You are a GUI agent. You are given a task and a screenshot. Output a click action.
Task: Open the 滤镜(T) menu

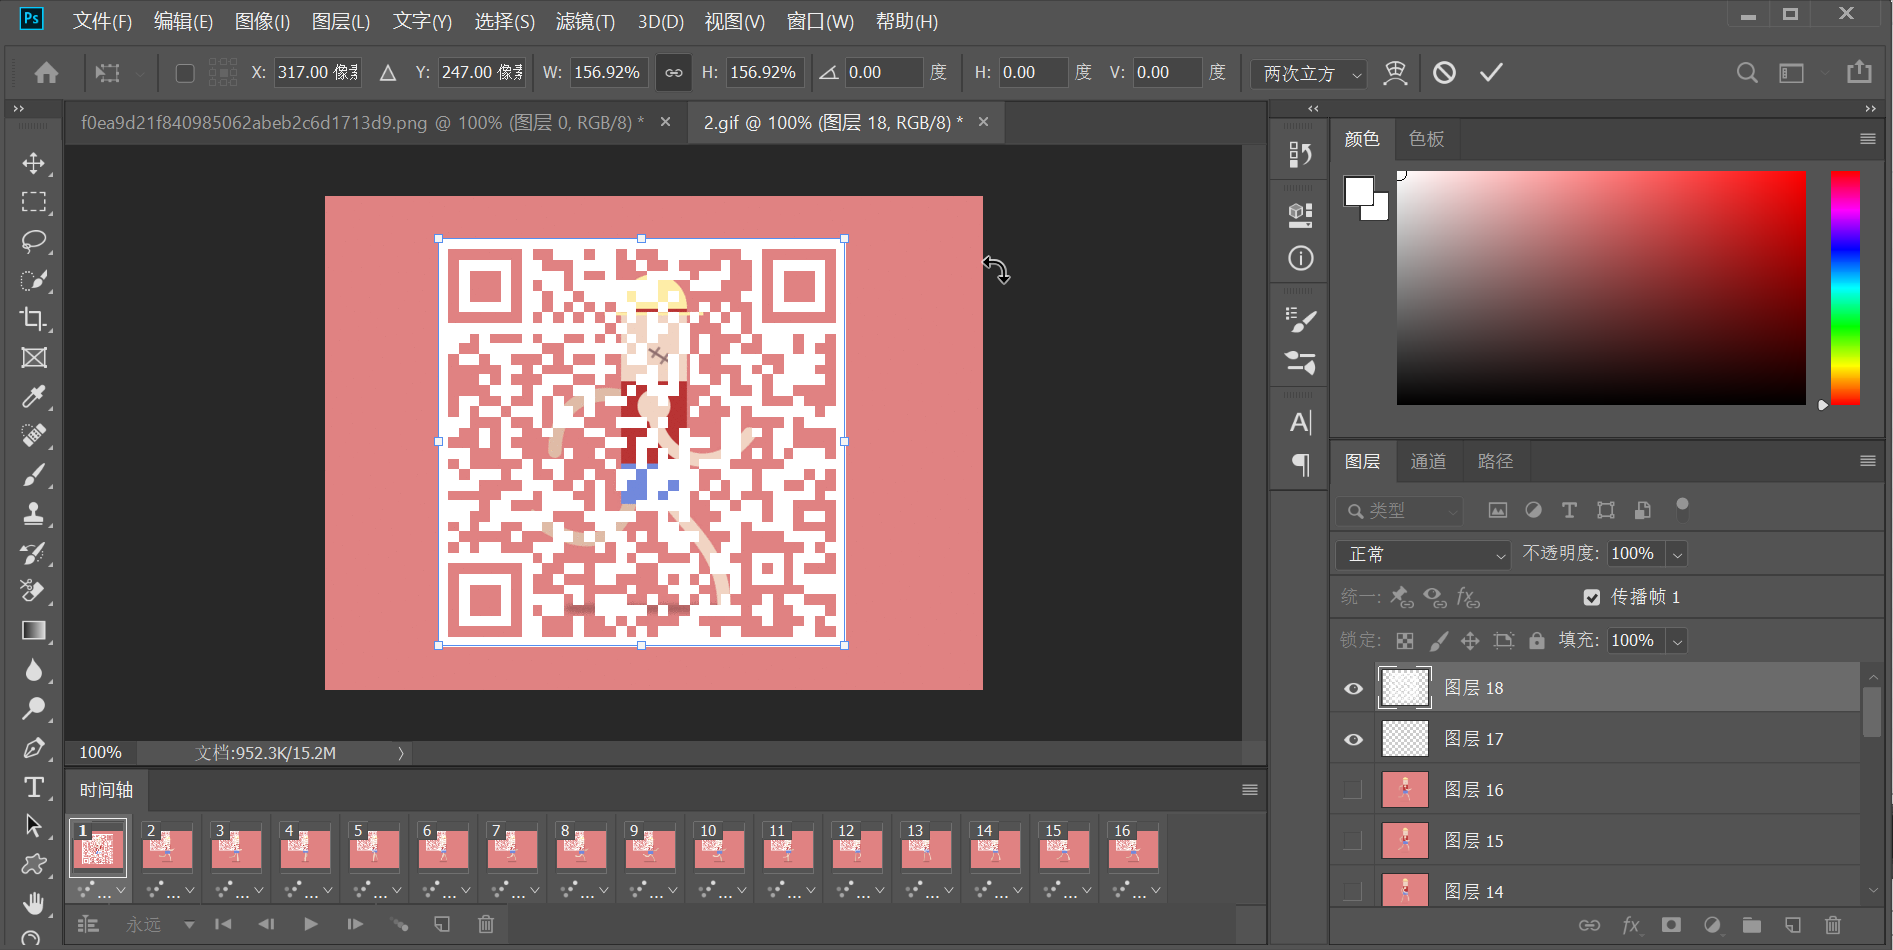585,21
